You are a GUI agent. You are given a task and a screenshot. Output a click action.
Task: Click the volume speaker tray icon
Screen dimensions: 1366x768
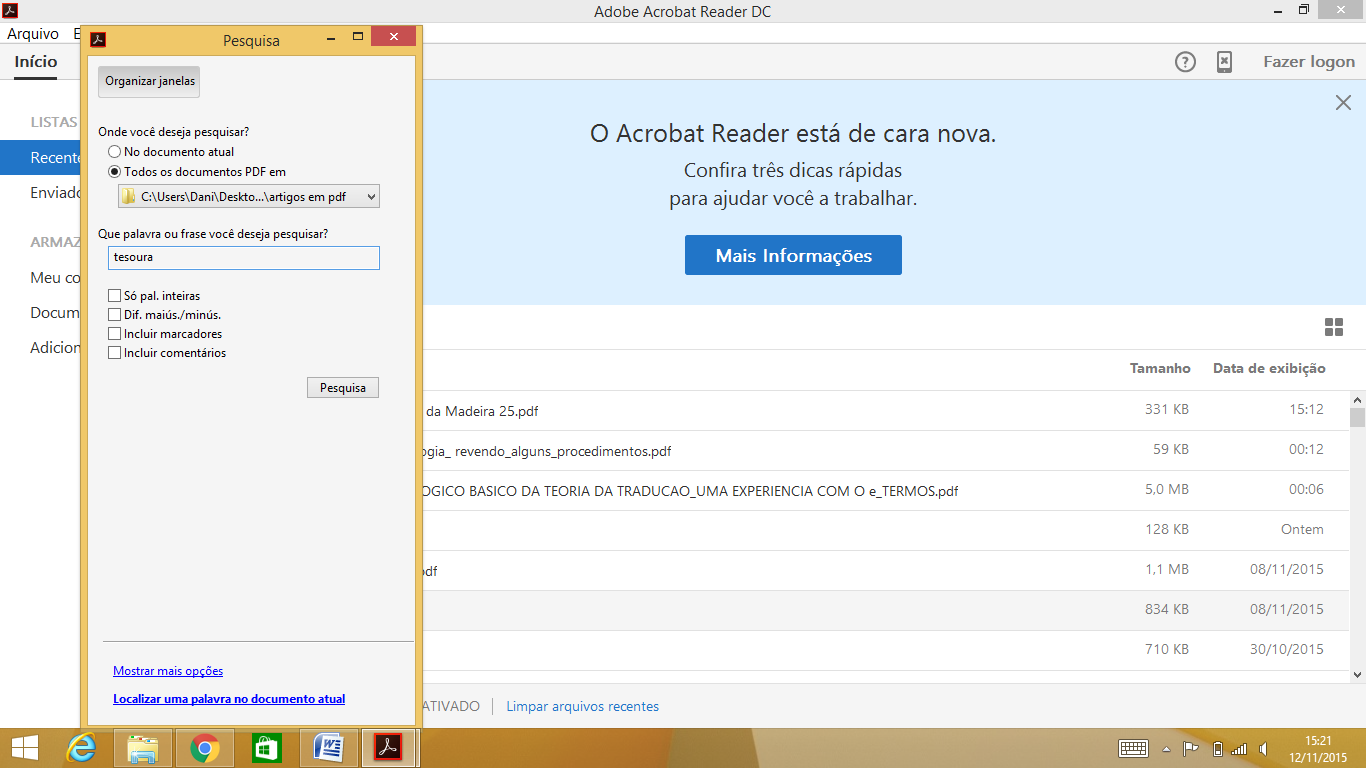(1264, 748)
